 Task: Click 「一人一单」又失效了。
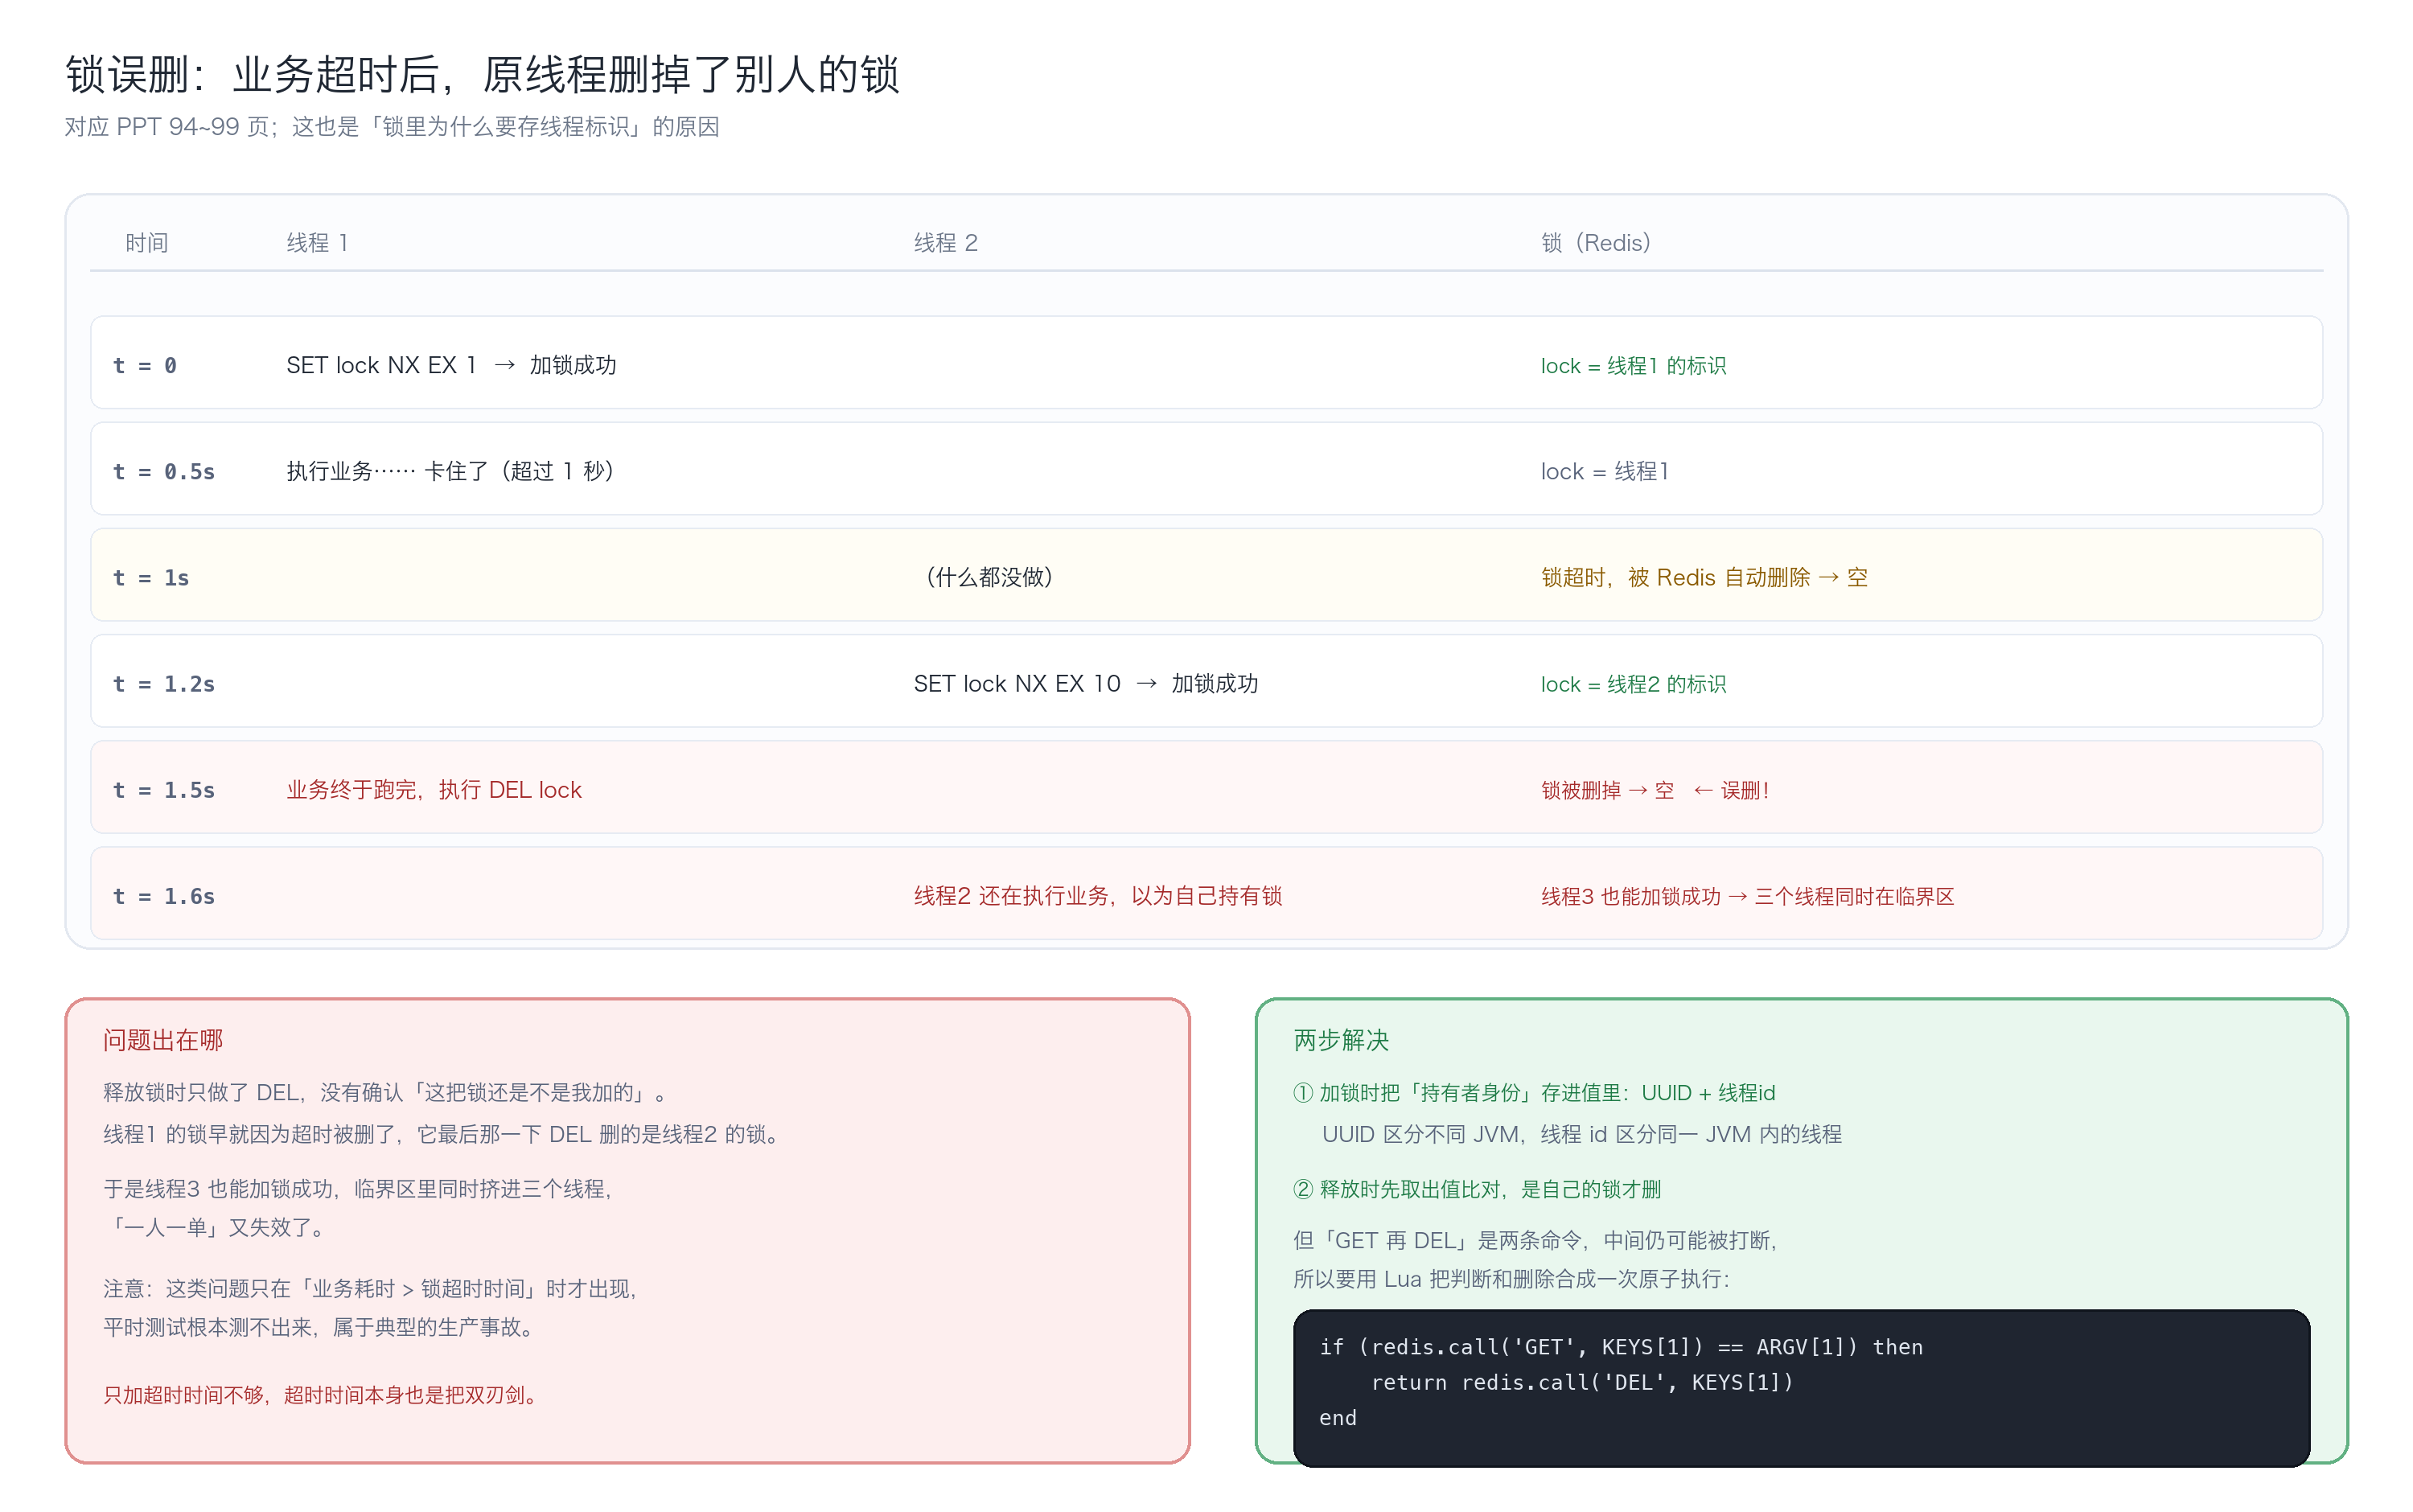coord(217,1227)
